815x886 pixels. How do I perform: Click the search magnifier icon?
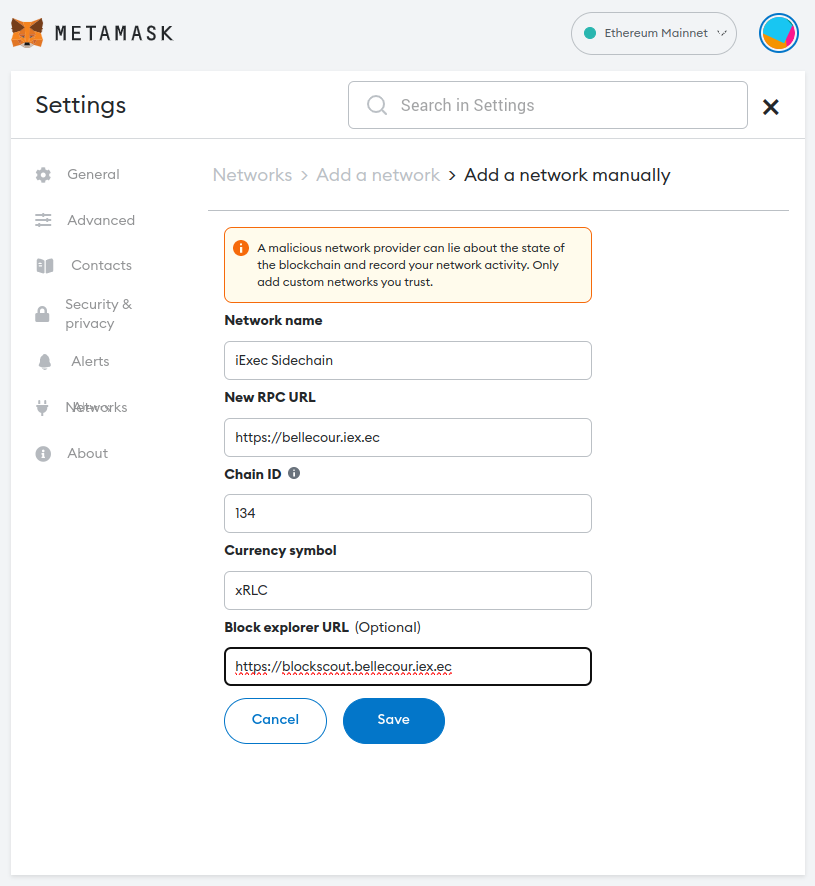pyautogui.click(x=377, y=105)
